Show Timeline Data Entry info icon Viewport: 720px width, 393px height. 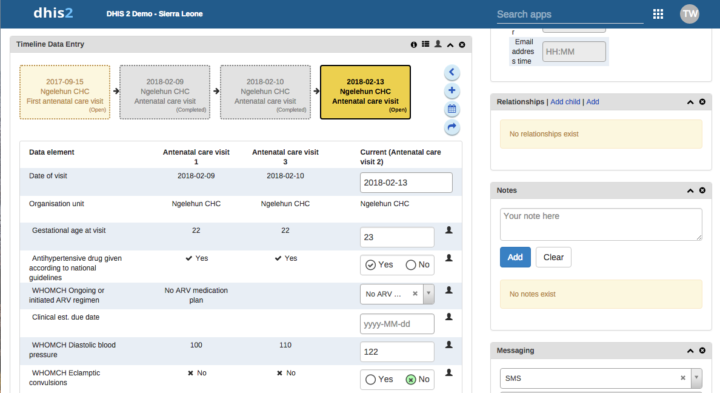click(414, 45)
